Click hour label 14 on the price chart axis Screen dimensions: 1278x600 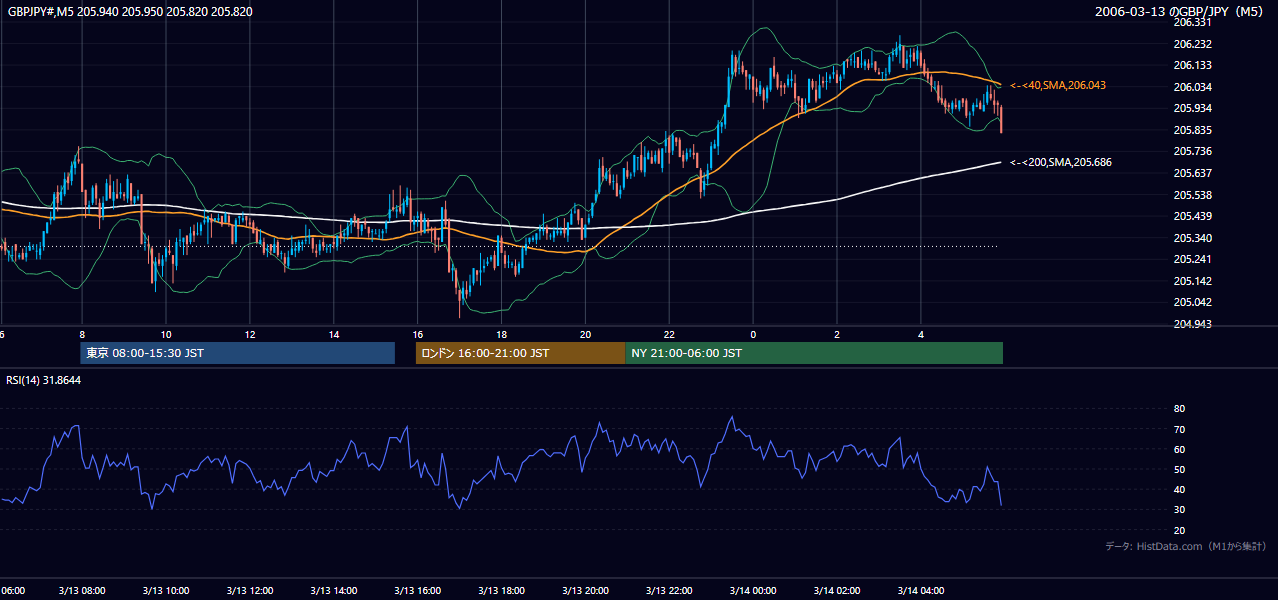(x=334, y=334)
